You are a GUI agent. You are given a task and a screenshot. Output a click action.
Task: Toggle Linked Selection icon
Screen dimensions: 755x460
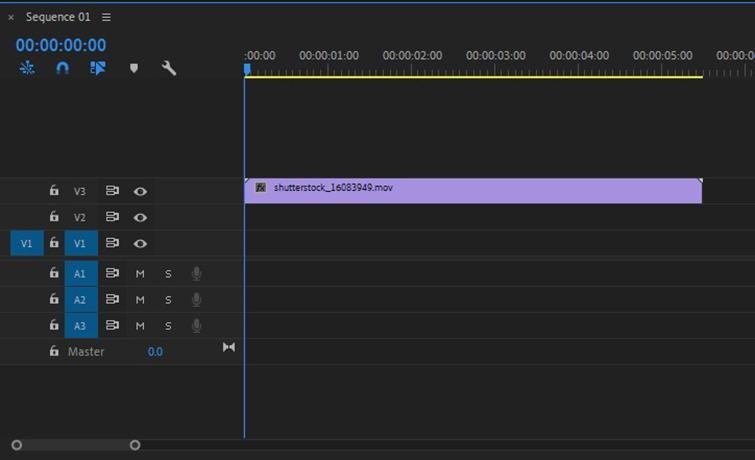(98, 68)
